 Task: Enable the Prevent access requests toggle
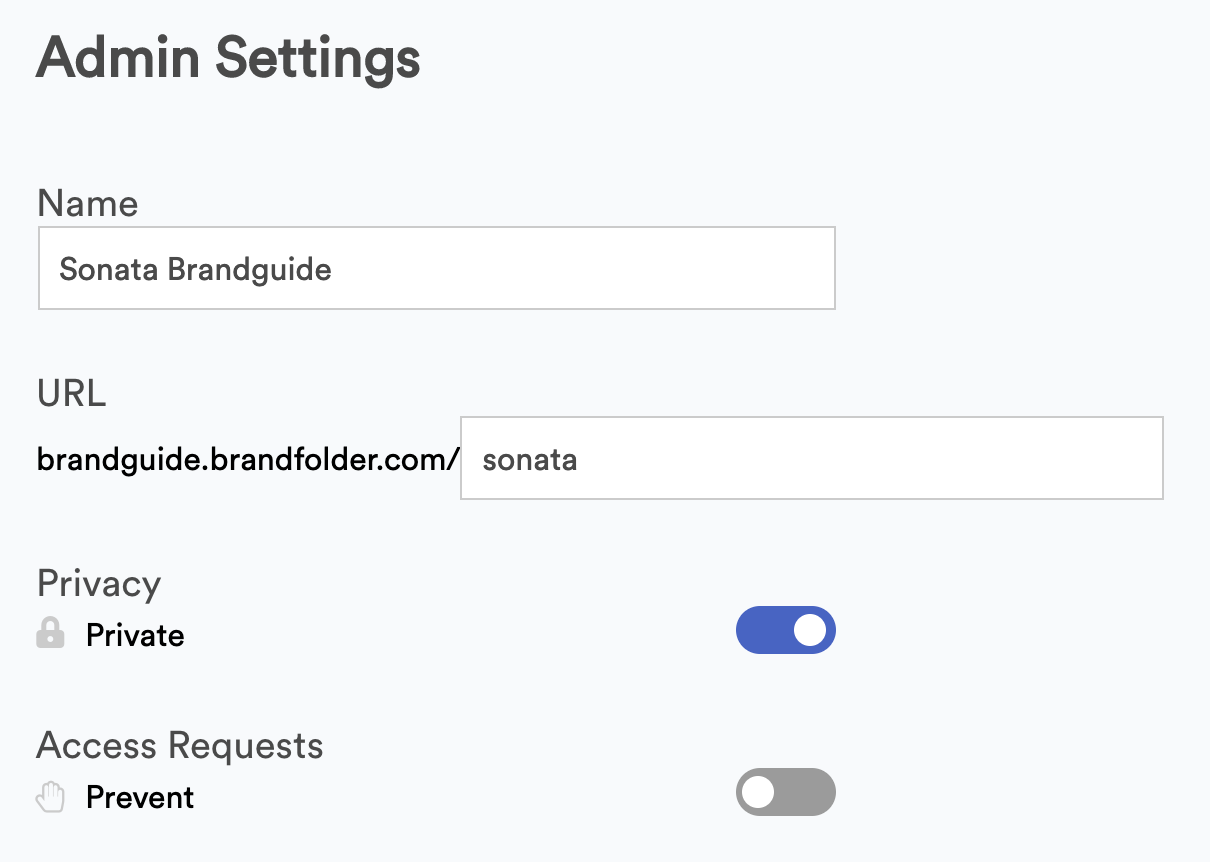785,793
